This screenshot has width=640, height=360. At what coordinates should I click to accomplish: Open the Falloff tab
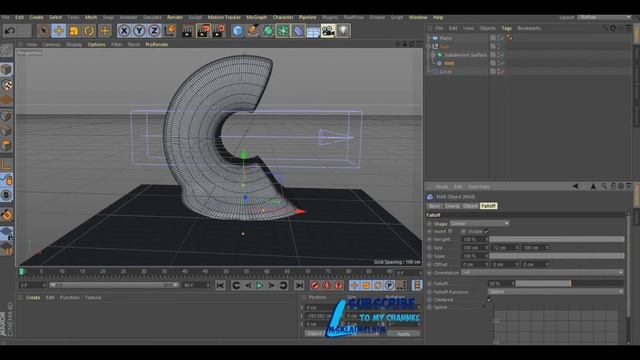pos(489,206)
